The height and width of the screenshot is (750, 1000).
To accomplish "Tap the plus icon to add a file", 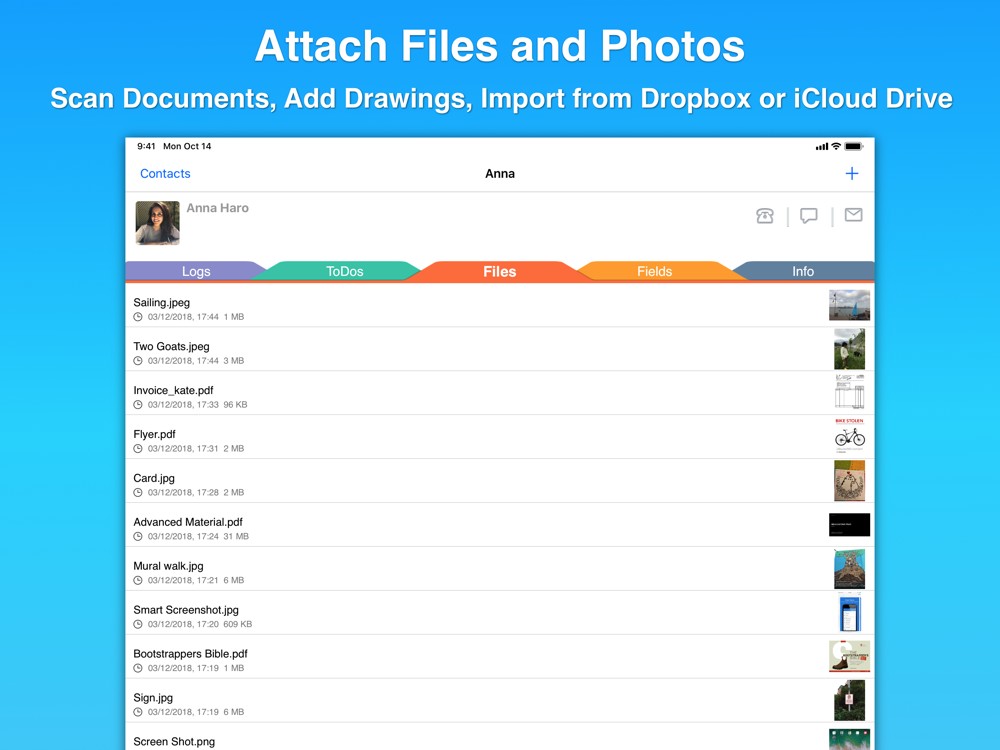I will coord(851,173).
